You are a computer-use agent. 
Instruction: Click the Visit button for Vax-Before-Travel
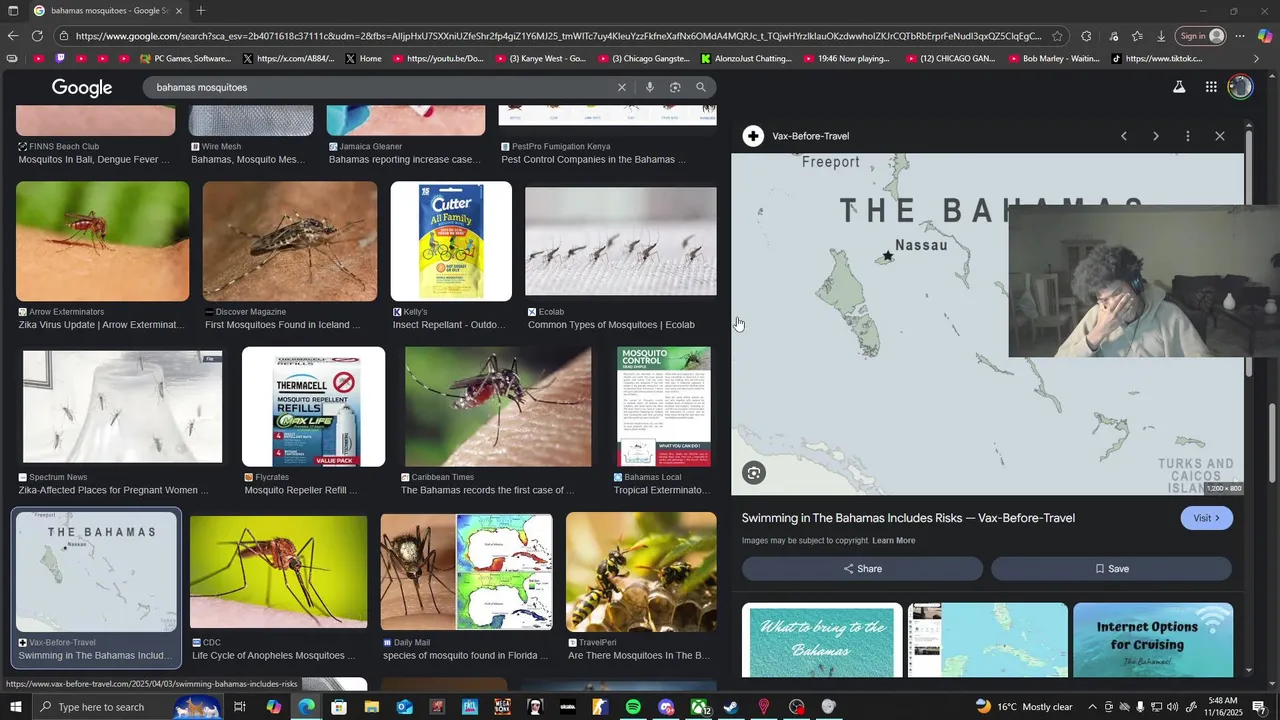pos(1207,518)
